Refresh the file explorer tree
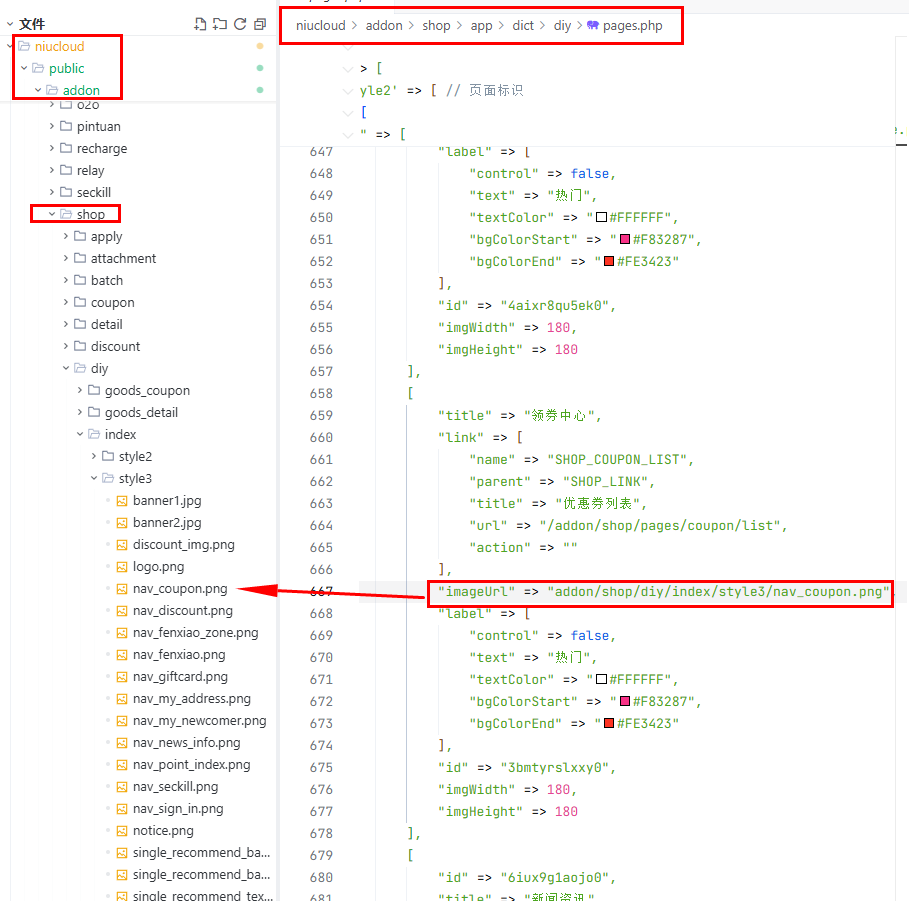 (x=240, y=24)
